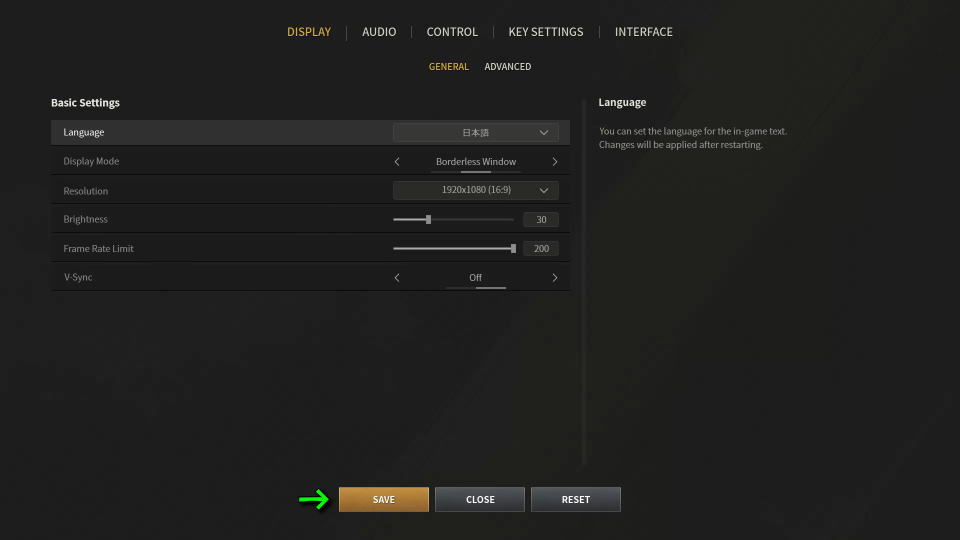960x540 pixels.
Task: Go to the Key Settings tab
Action: pos(546,32)
